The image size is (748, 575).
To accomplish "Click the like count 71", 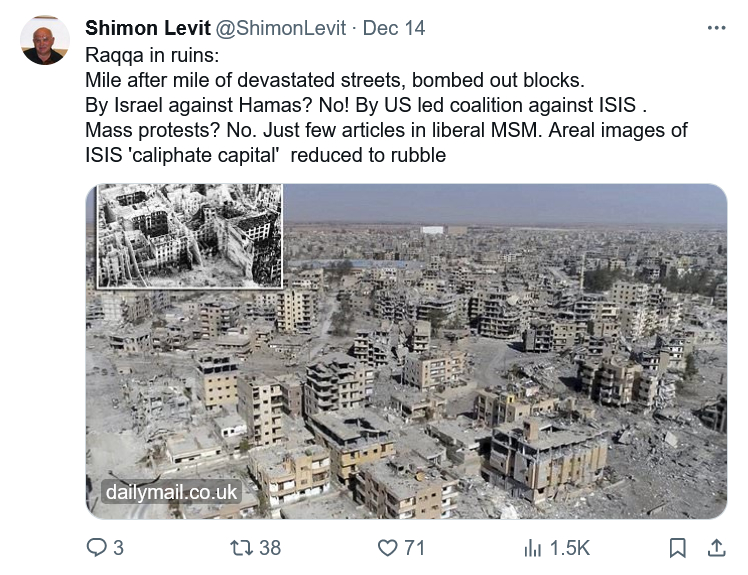I will pos(414,547).
